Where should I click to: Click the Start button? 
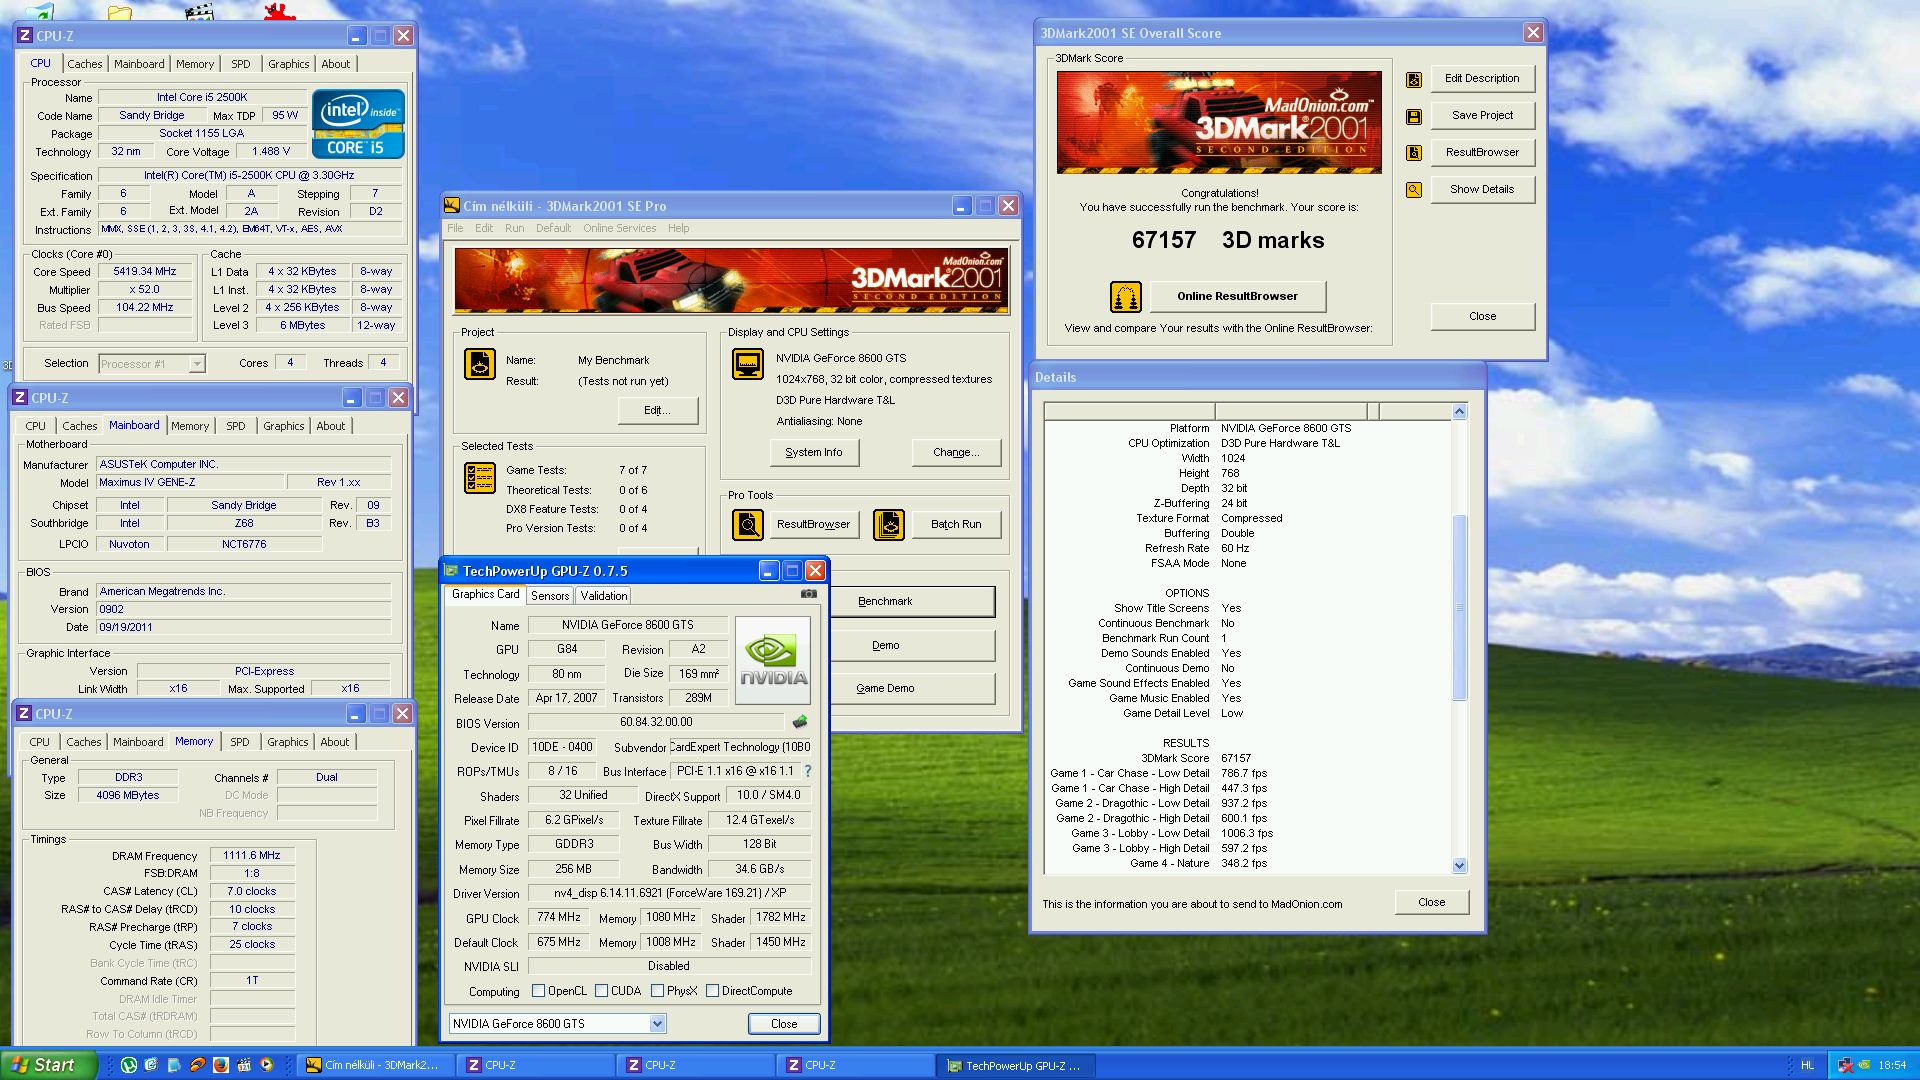pos(48,1065)
